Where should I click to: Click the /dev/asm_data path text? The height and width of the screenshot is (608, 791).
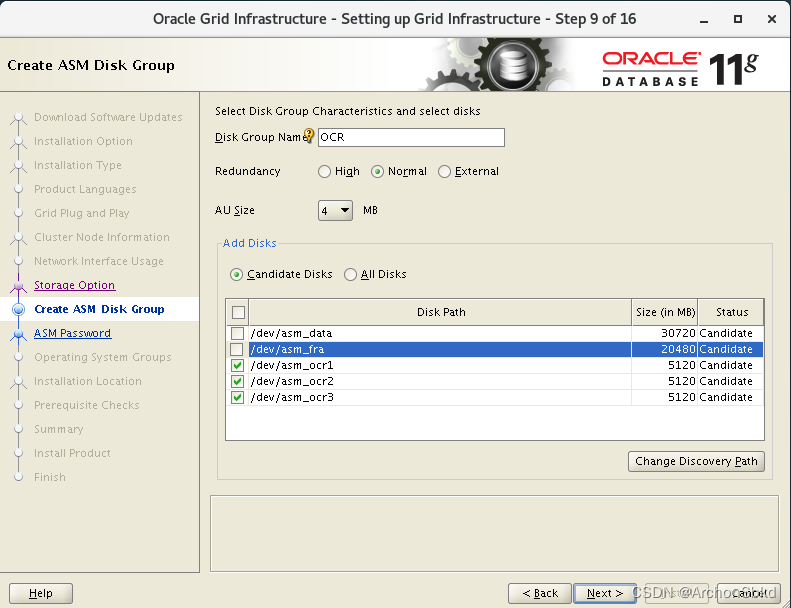(x=292, y=334)
